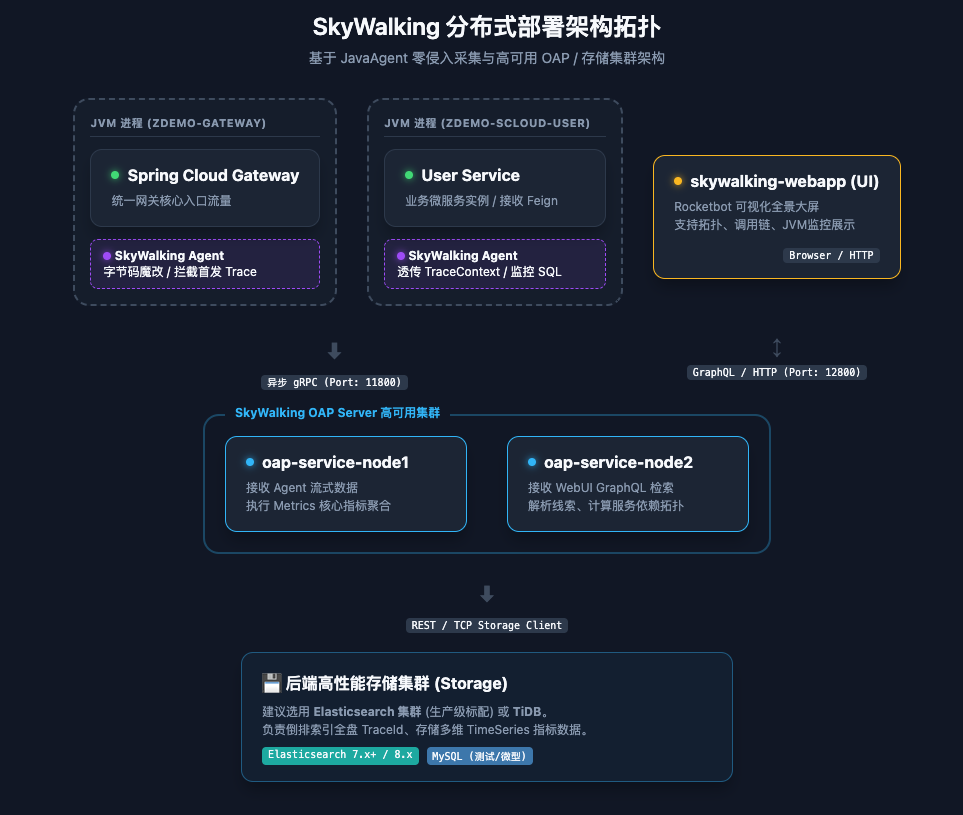The width and height of the screenshot is (963, 815).
Task: Click the text 解析线索、计算服务依赖拓扑
Action: [x=606, y=505]
